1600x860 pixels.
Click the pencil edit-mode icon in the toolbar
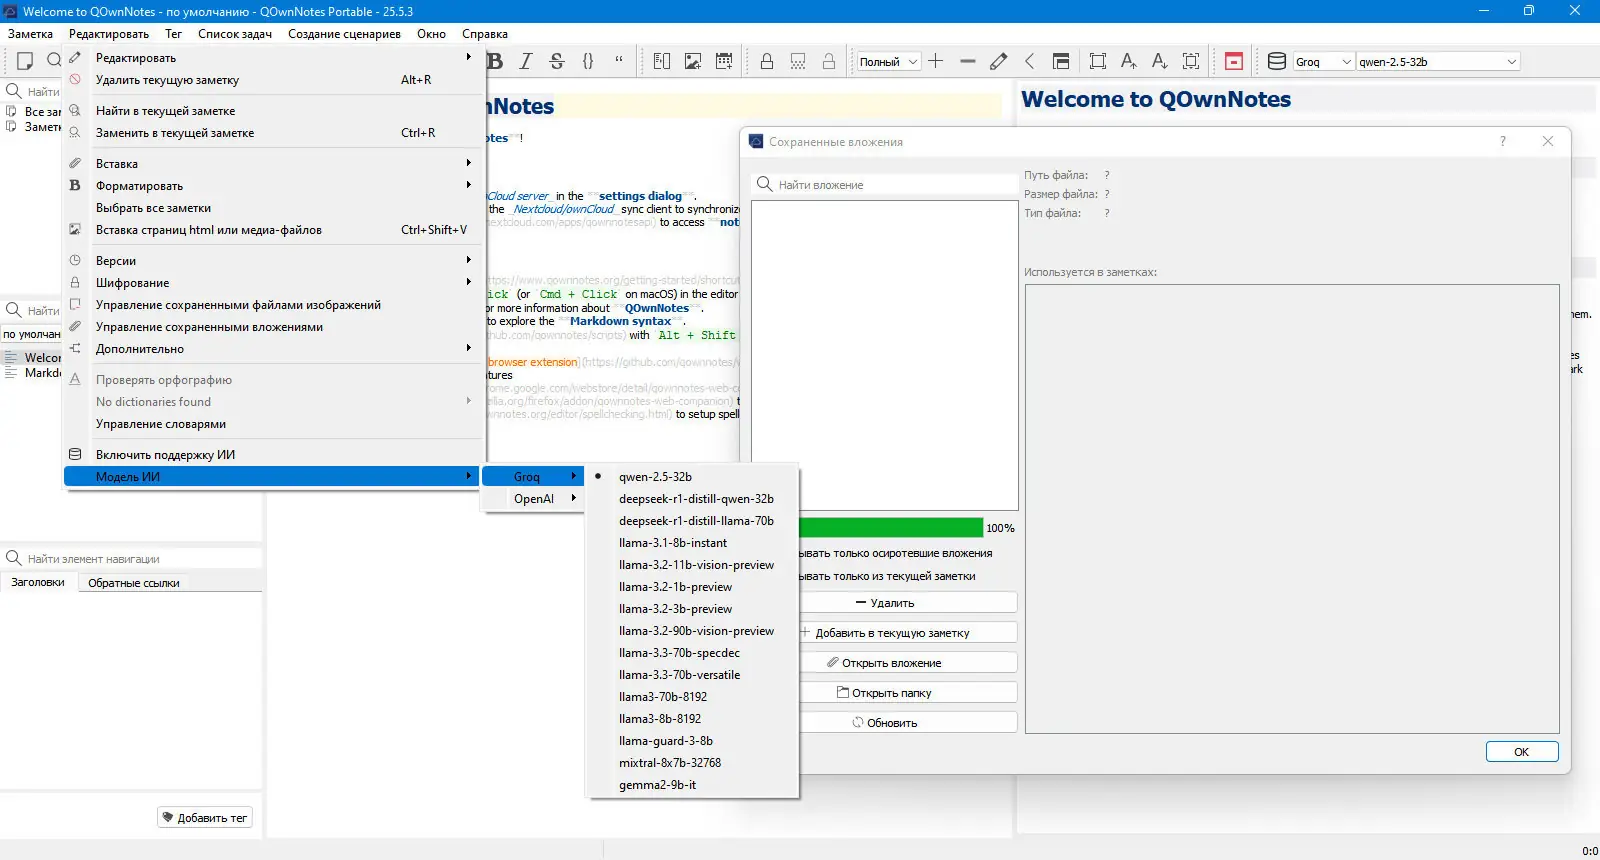point(998,61)
